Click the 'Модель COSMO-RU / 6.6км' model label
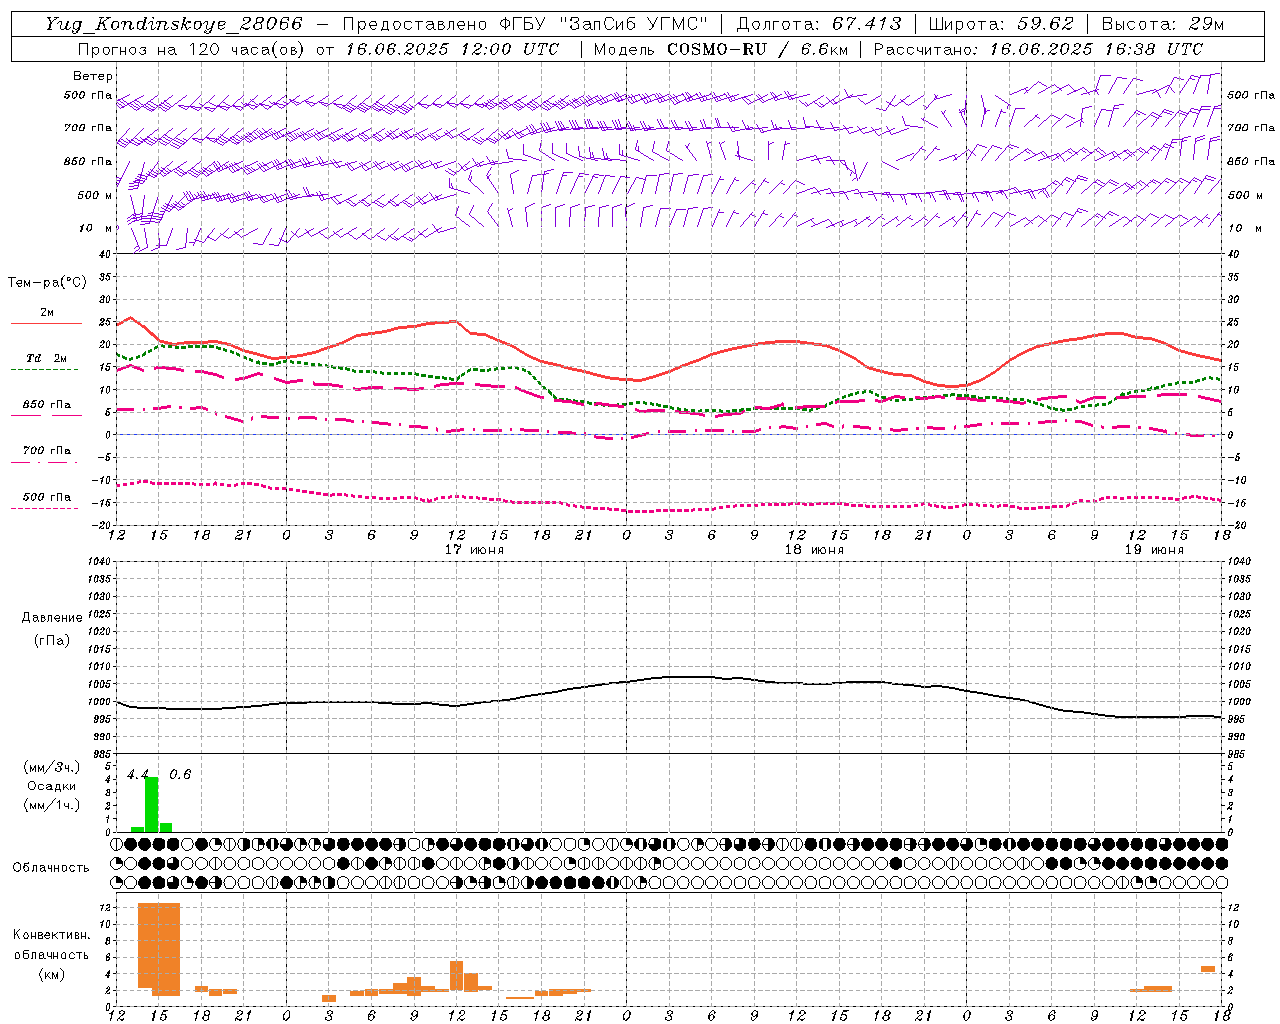This screenshot has height=1024, width=1280. pos(720,49)
